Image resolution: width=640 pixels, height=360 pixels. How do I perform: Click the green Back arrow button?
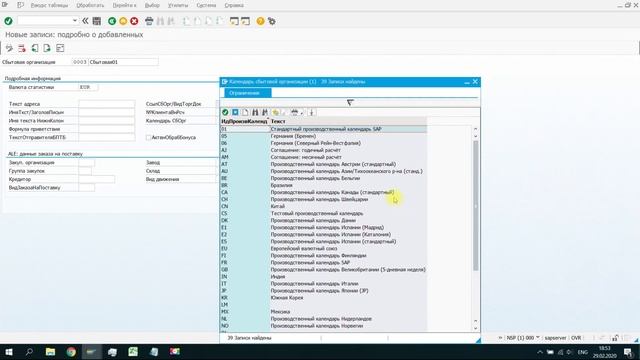pyautogui.click(x=112, y=21)
